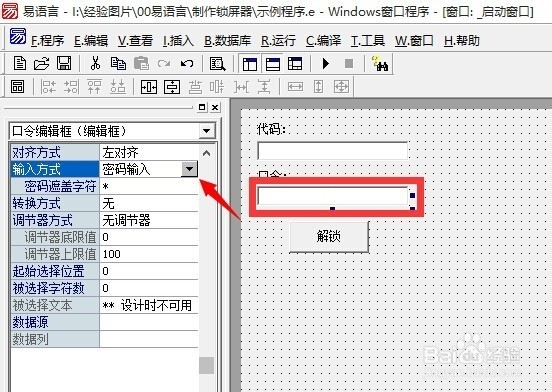The height and width of the screenshot is (392, 552).
Task: Click the Copy toolbar icon
Action: pyautogui.click(x=118, y=64)
